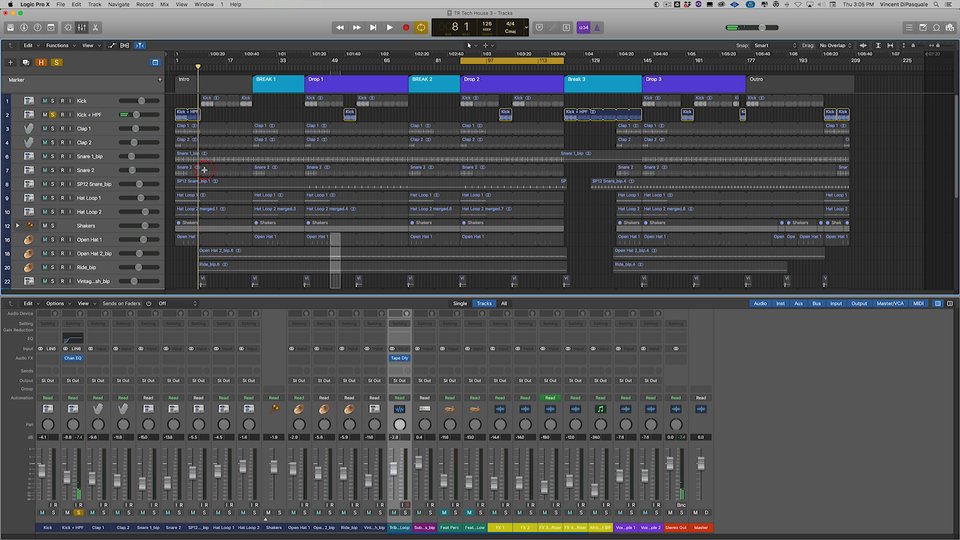Open the List Editors icon
This screenshot has height=540, width=960.
909,28
